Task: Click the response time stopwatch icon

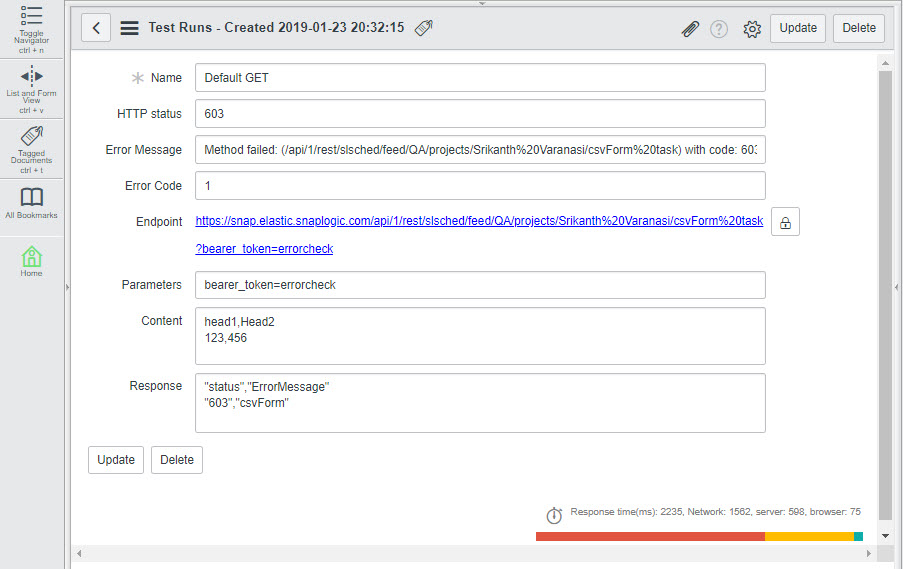Action: tap(554, 515)
